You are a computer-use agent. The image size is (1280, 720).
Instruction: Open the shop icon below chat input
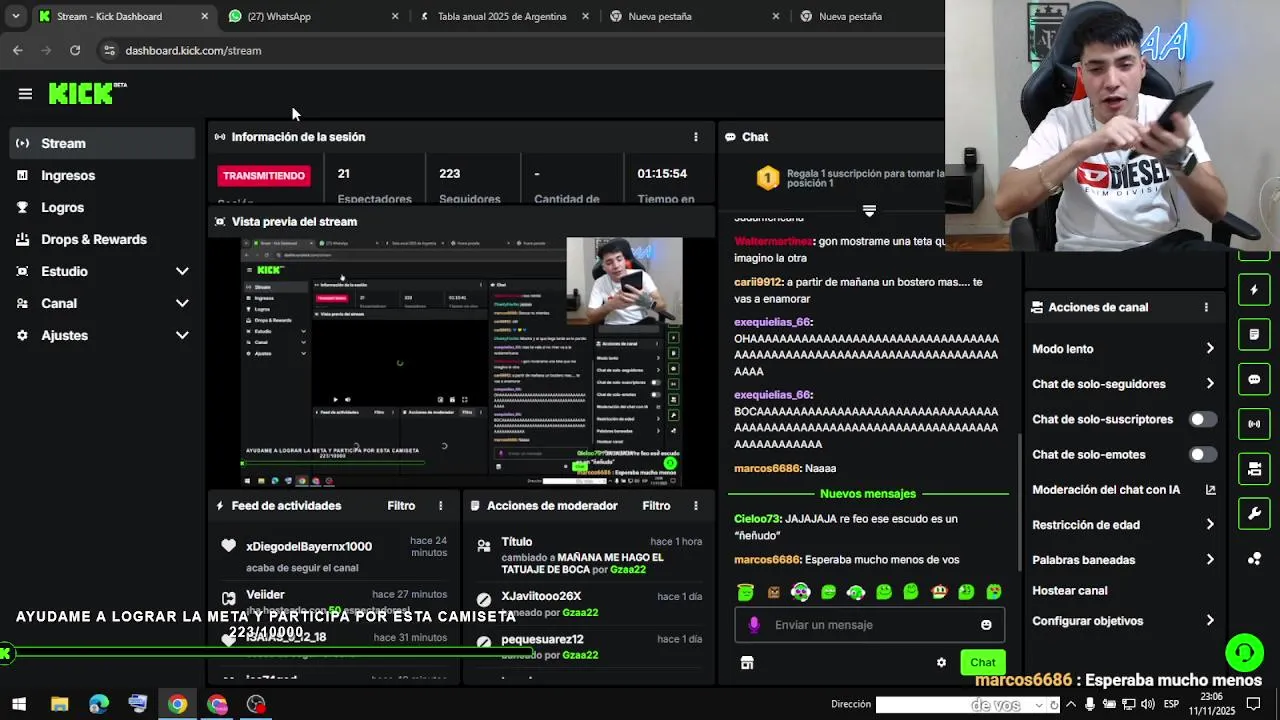pos(746,662)
